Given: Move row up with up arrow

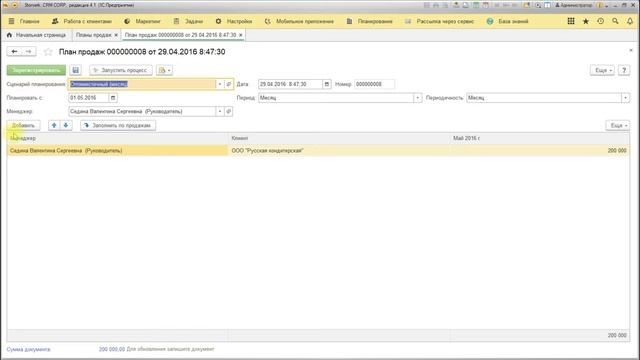Looking at the screenshot, I should point(54,125).
